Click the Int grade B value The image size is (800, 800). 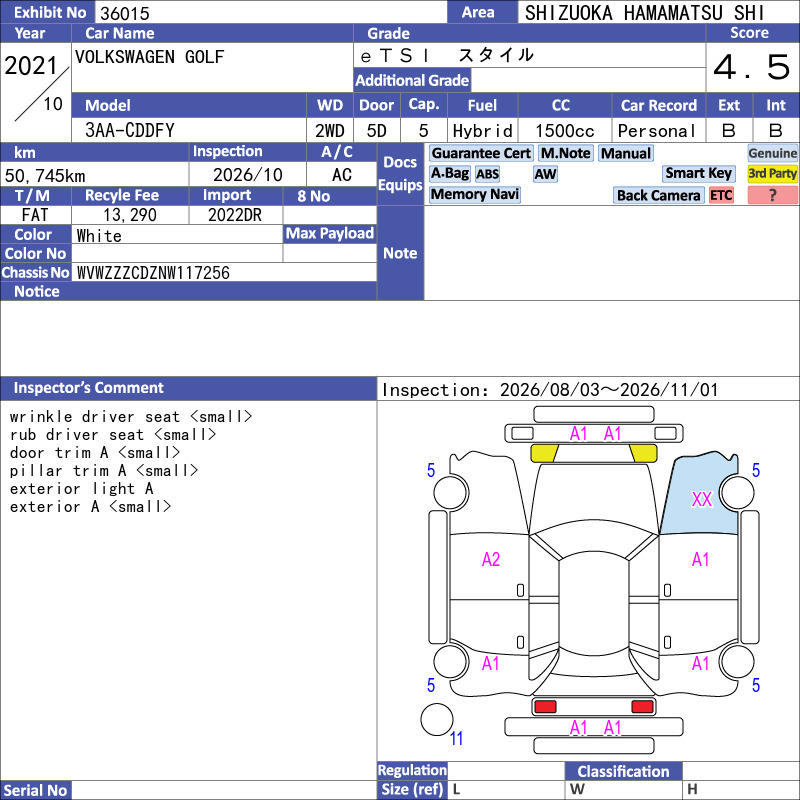click(x=776, y=131)
